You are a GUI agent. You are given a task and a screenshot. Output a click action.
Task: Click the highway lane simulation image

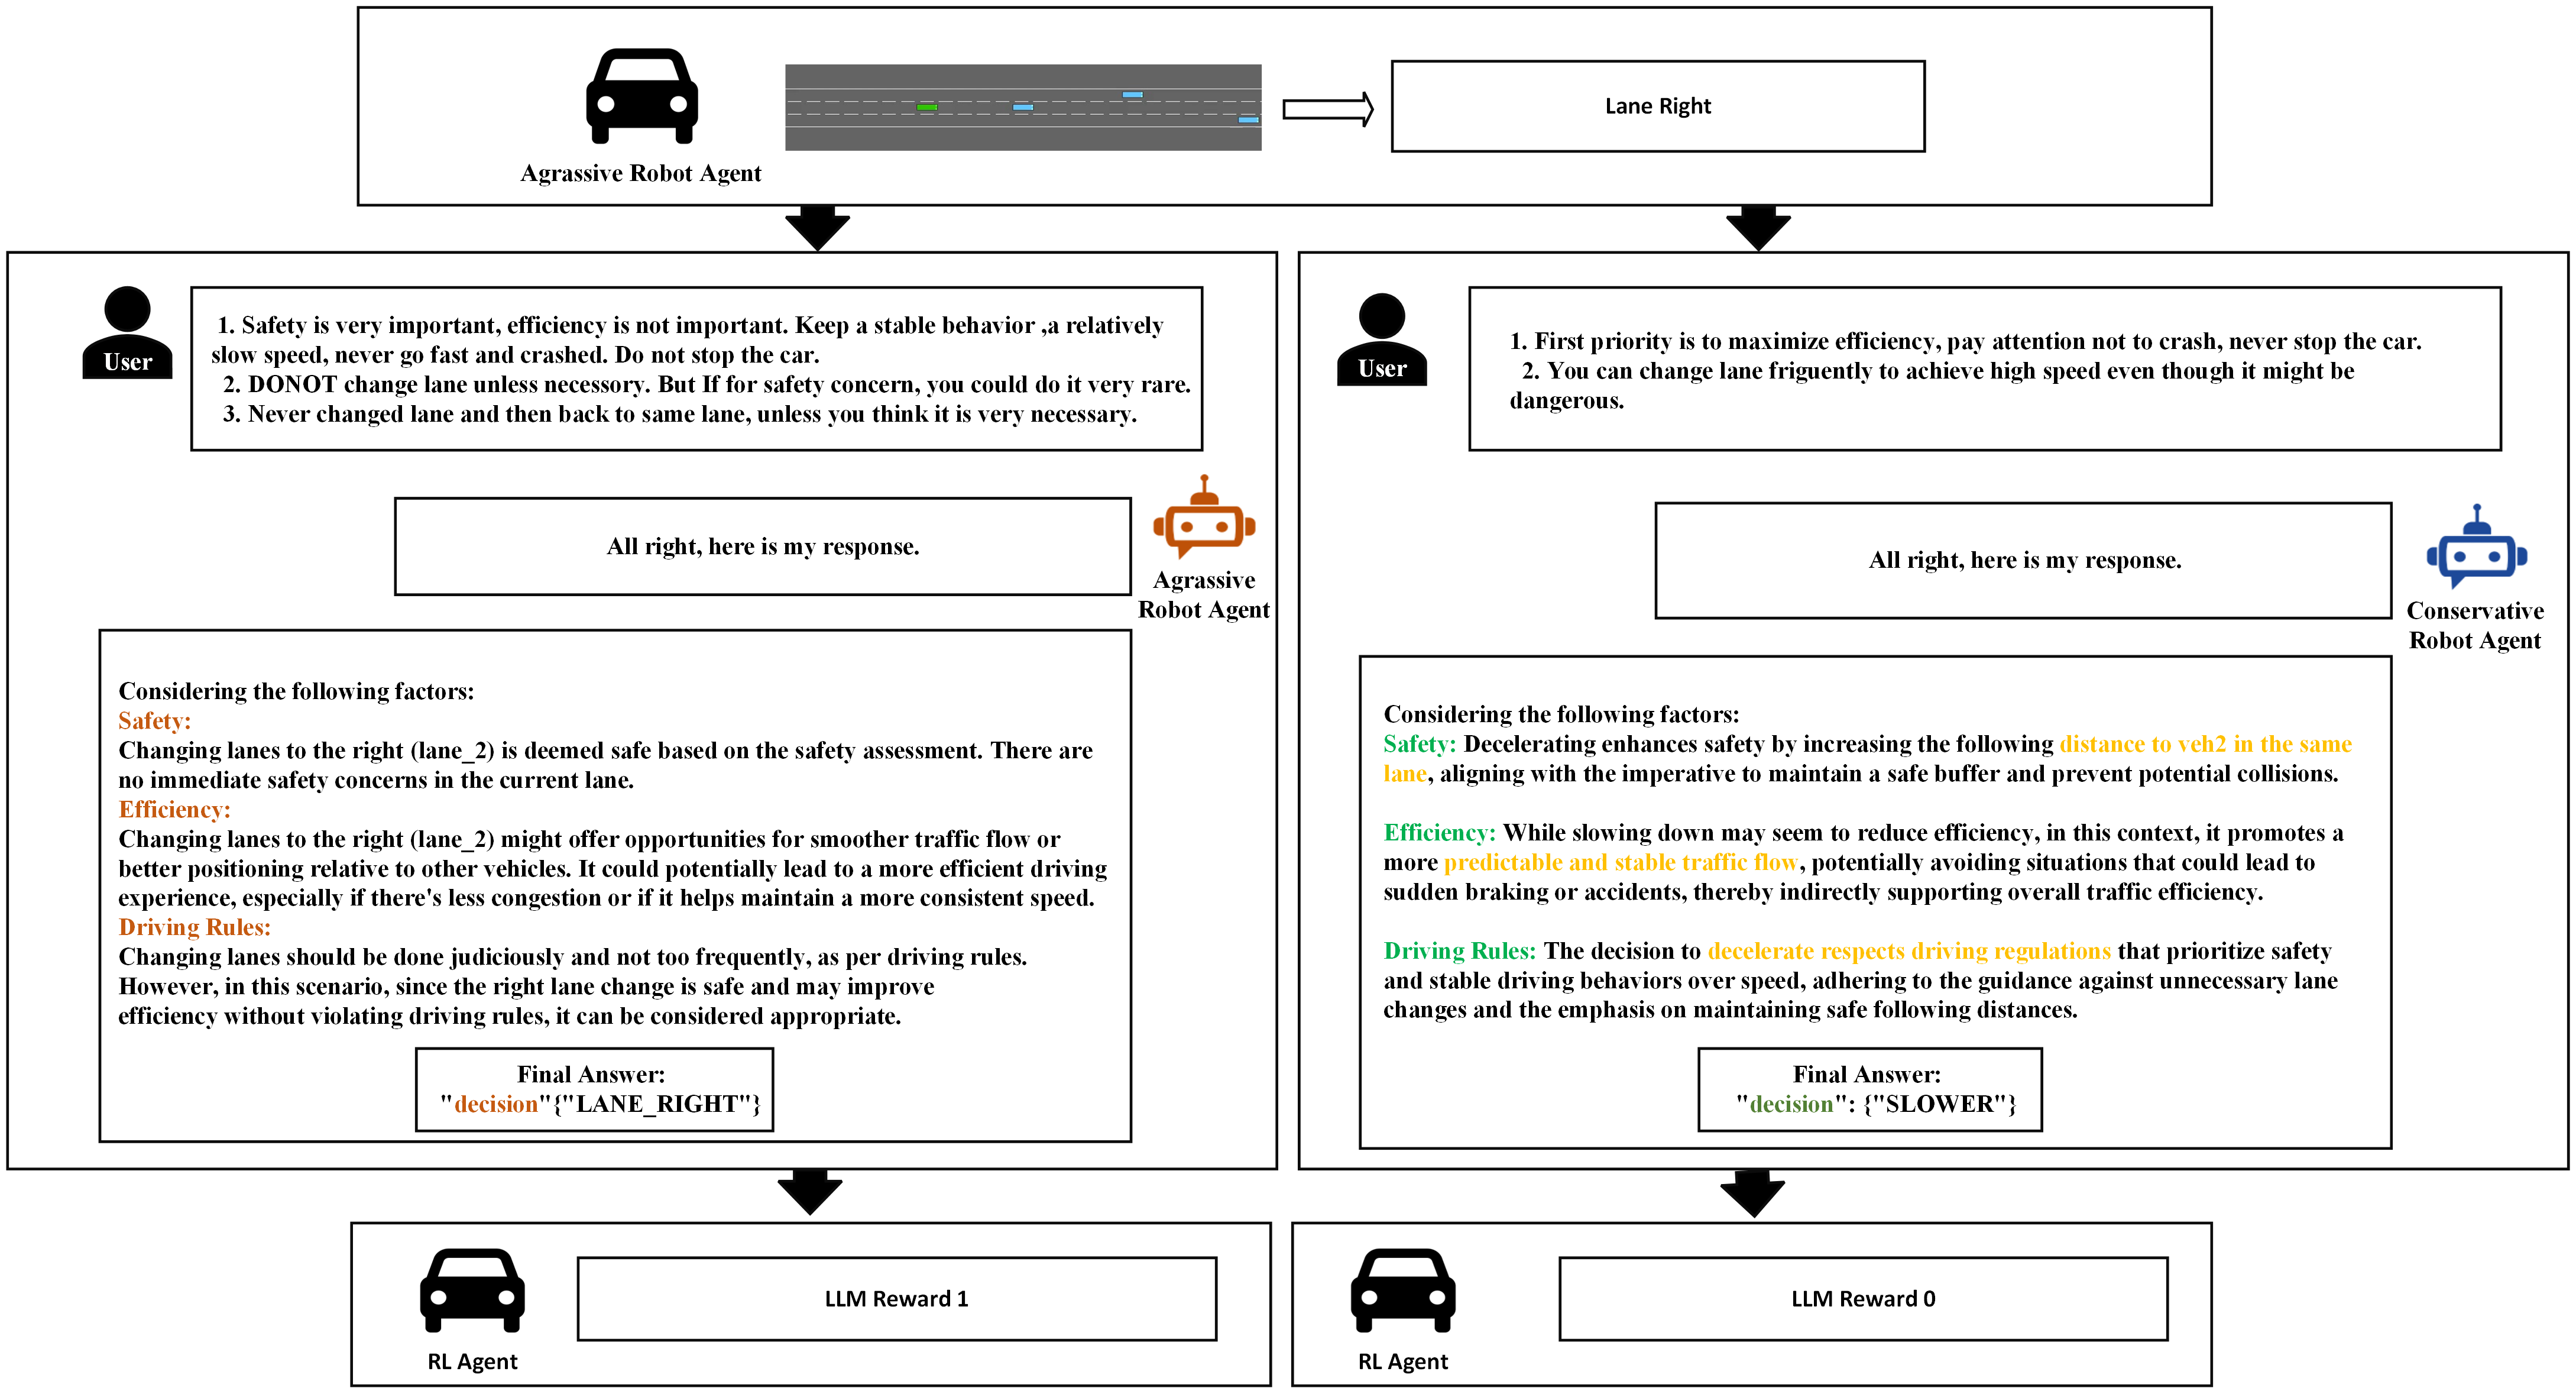pyautogui.click(x=1022, y=107)
